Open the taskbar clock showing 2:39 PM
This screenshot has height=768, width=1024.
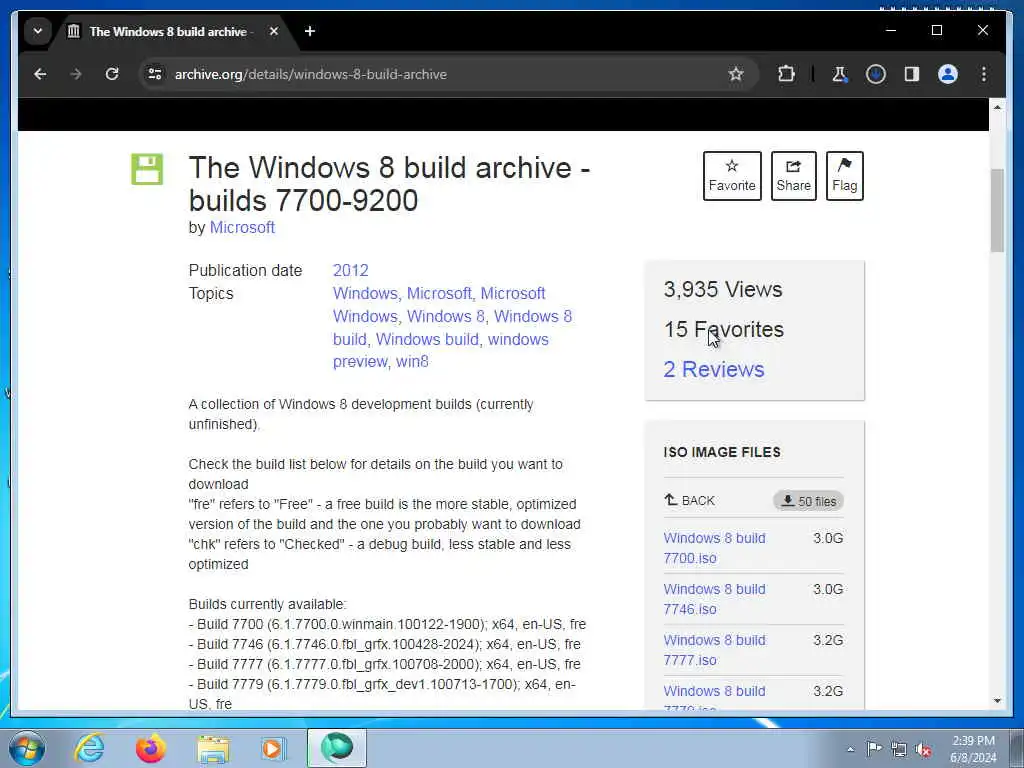pyautogui.click(x=973, y=749)
